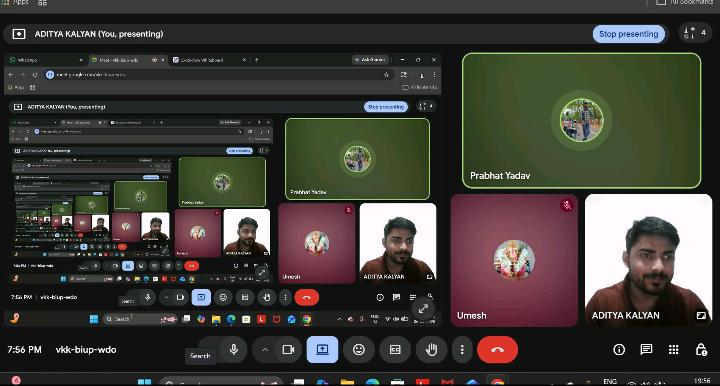
Task: Leave call with main red hang-up button
Action: 497,350
